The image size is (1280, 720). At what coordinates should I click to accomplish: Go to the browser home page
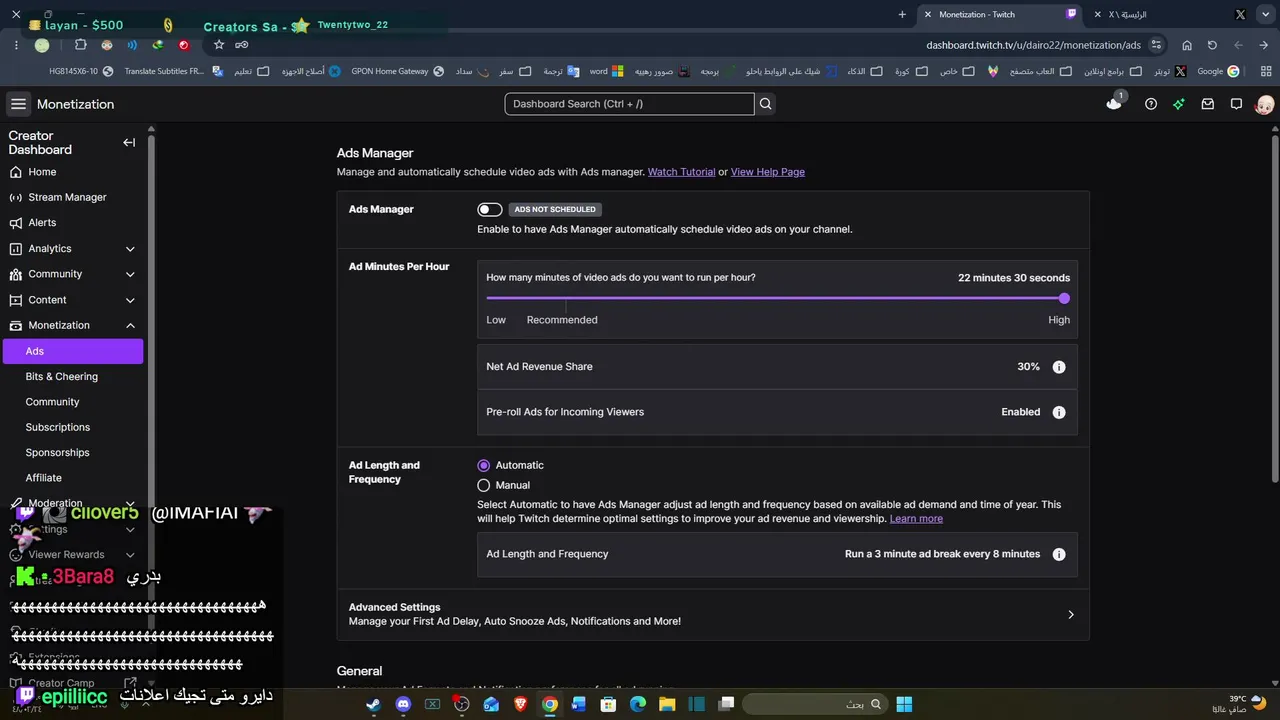pos(1187,45)
